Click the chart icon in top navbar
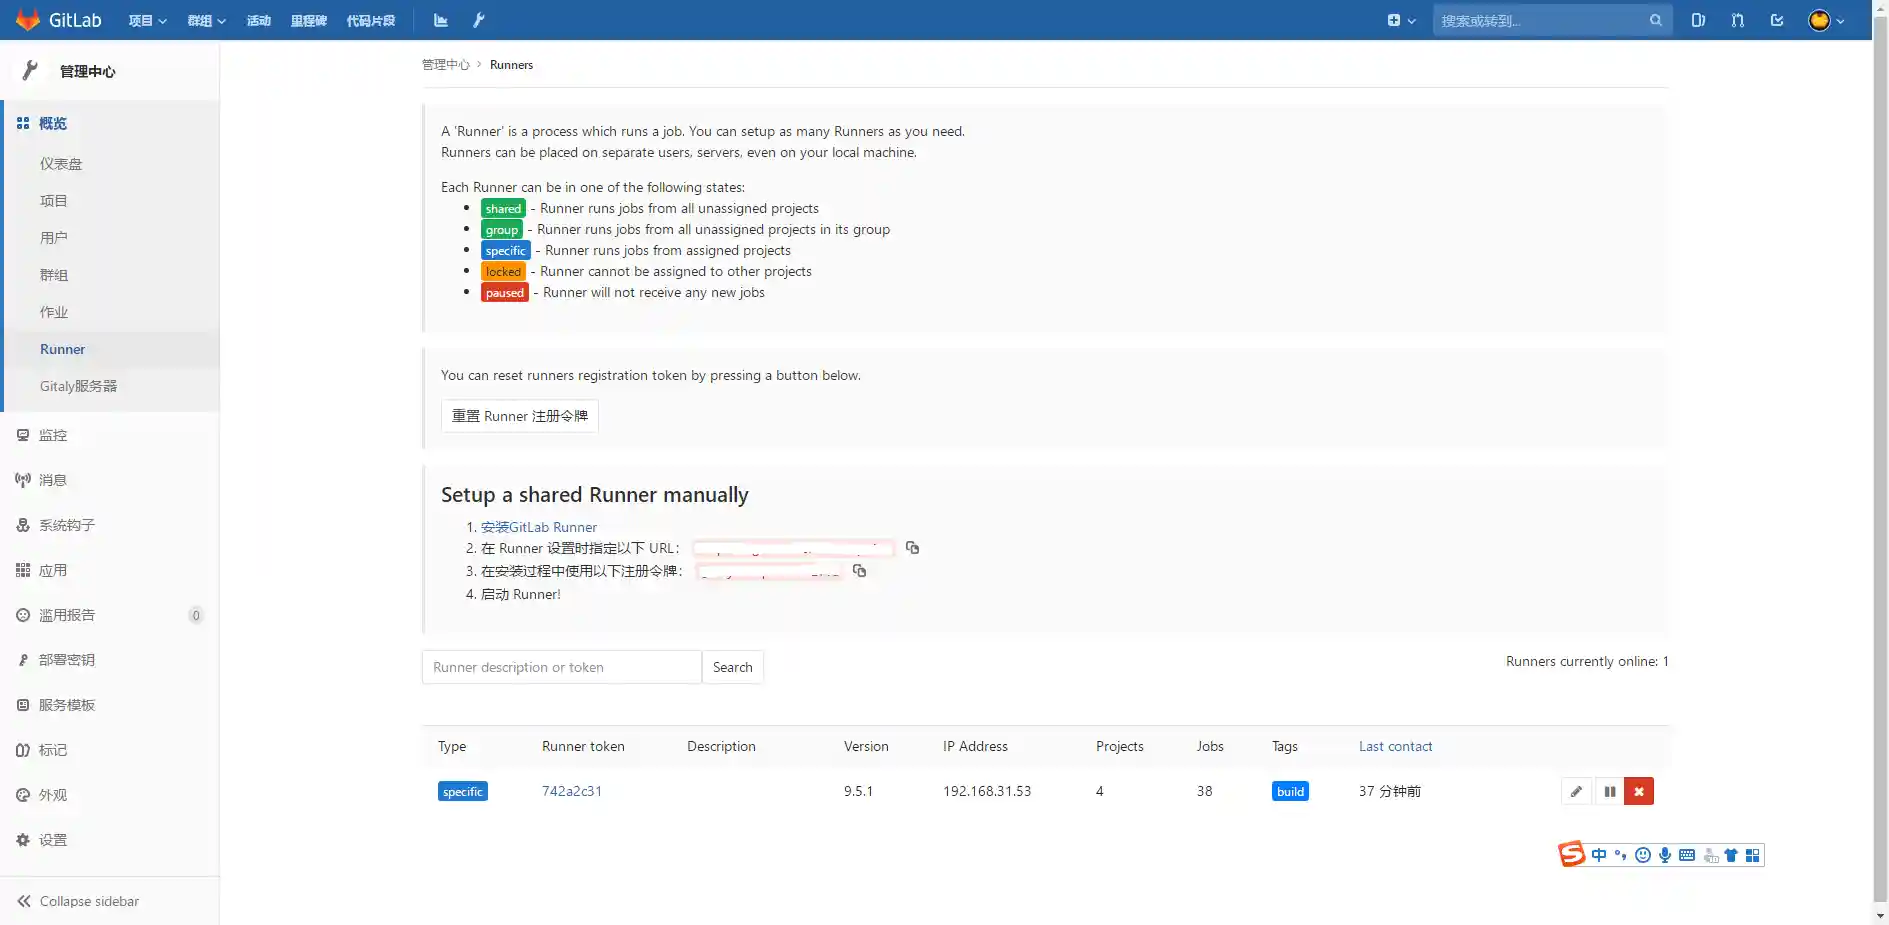The width and height of the screenshot is (1889, 925). [441, 20]
